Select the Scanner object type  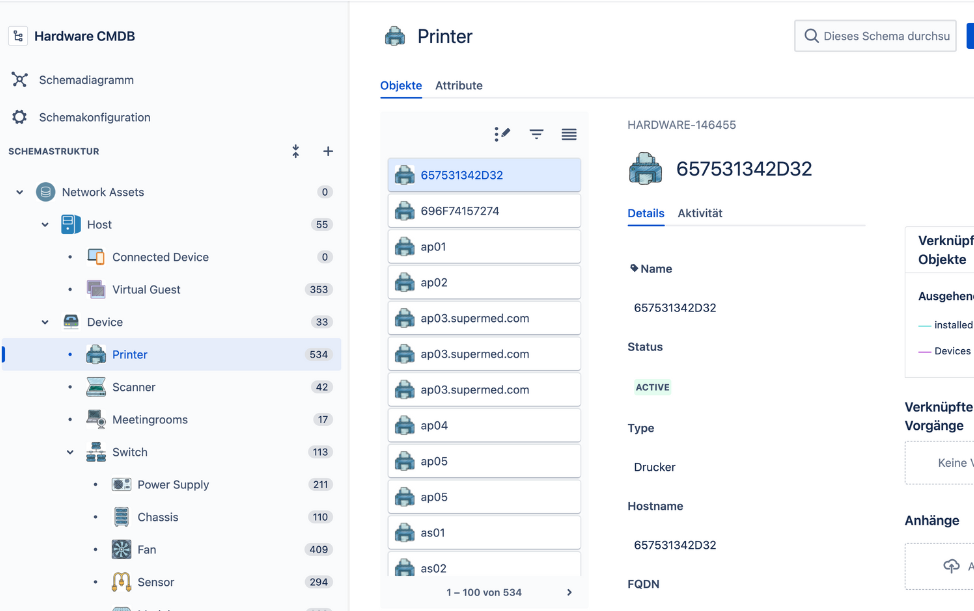point(133,387)
